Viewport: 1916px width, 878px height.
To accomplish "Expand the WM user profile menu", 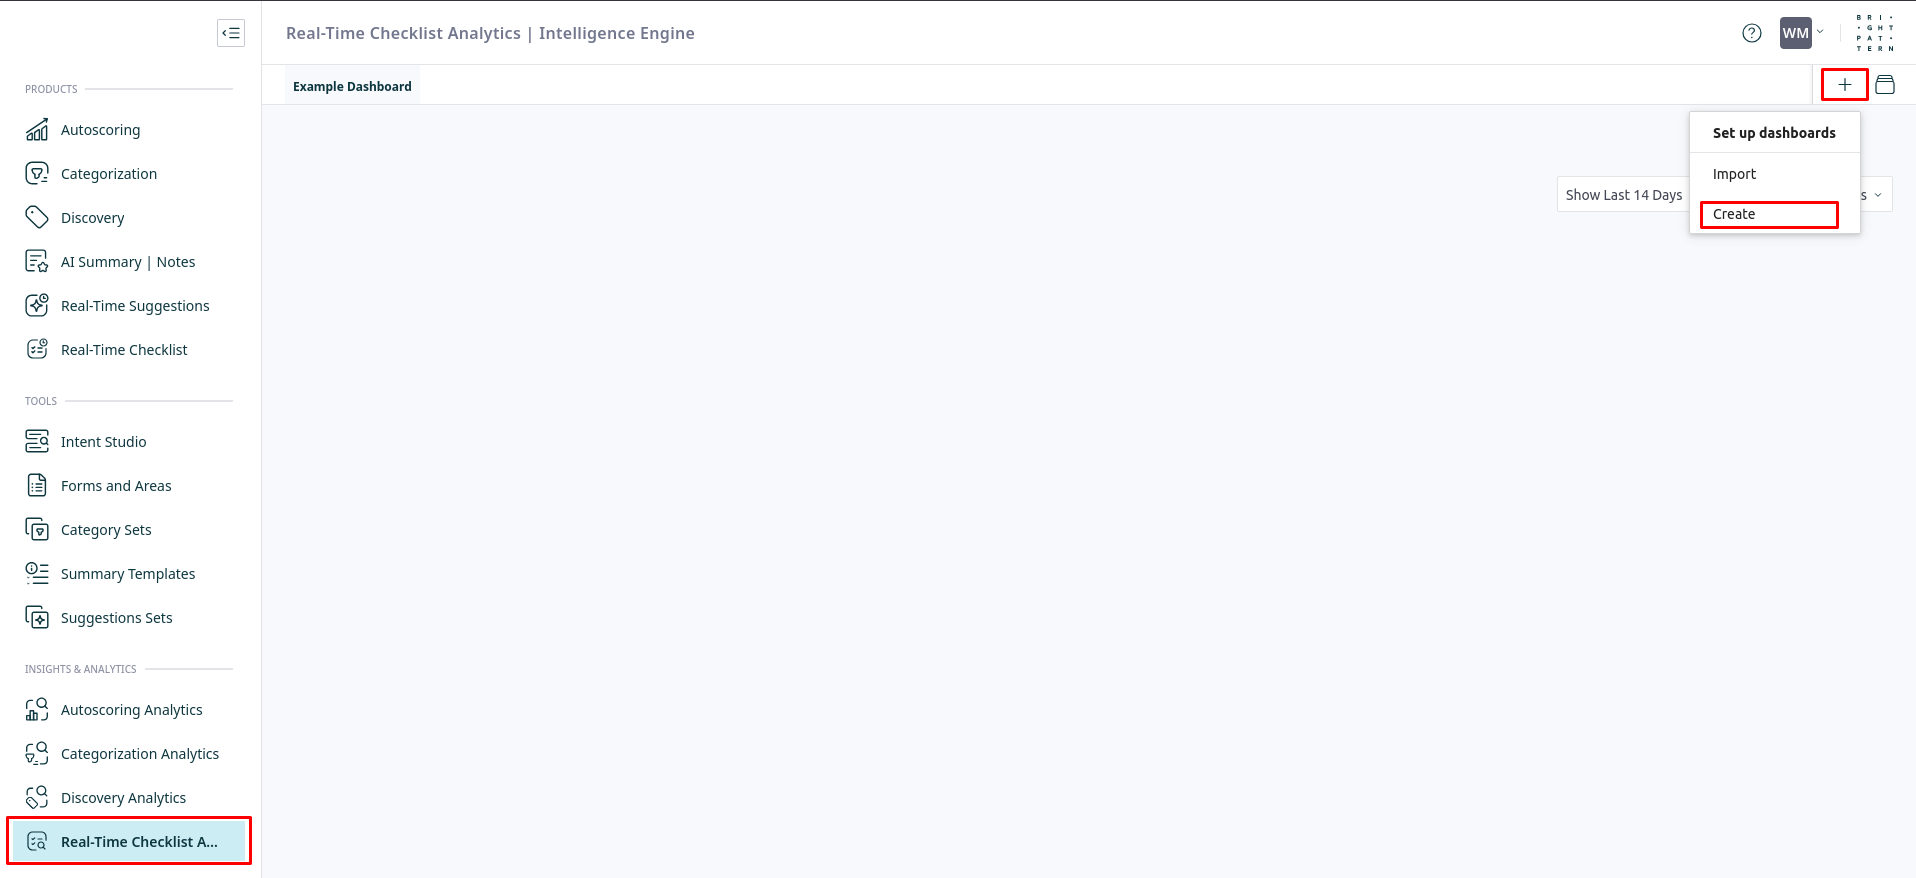I will [x=1801, y=33].
